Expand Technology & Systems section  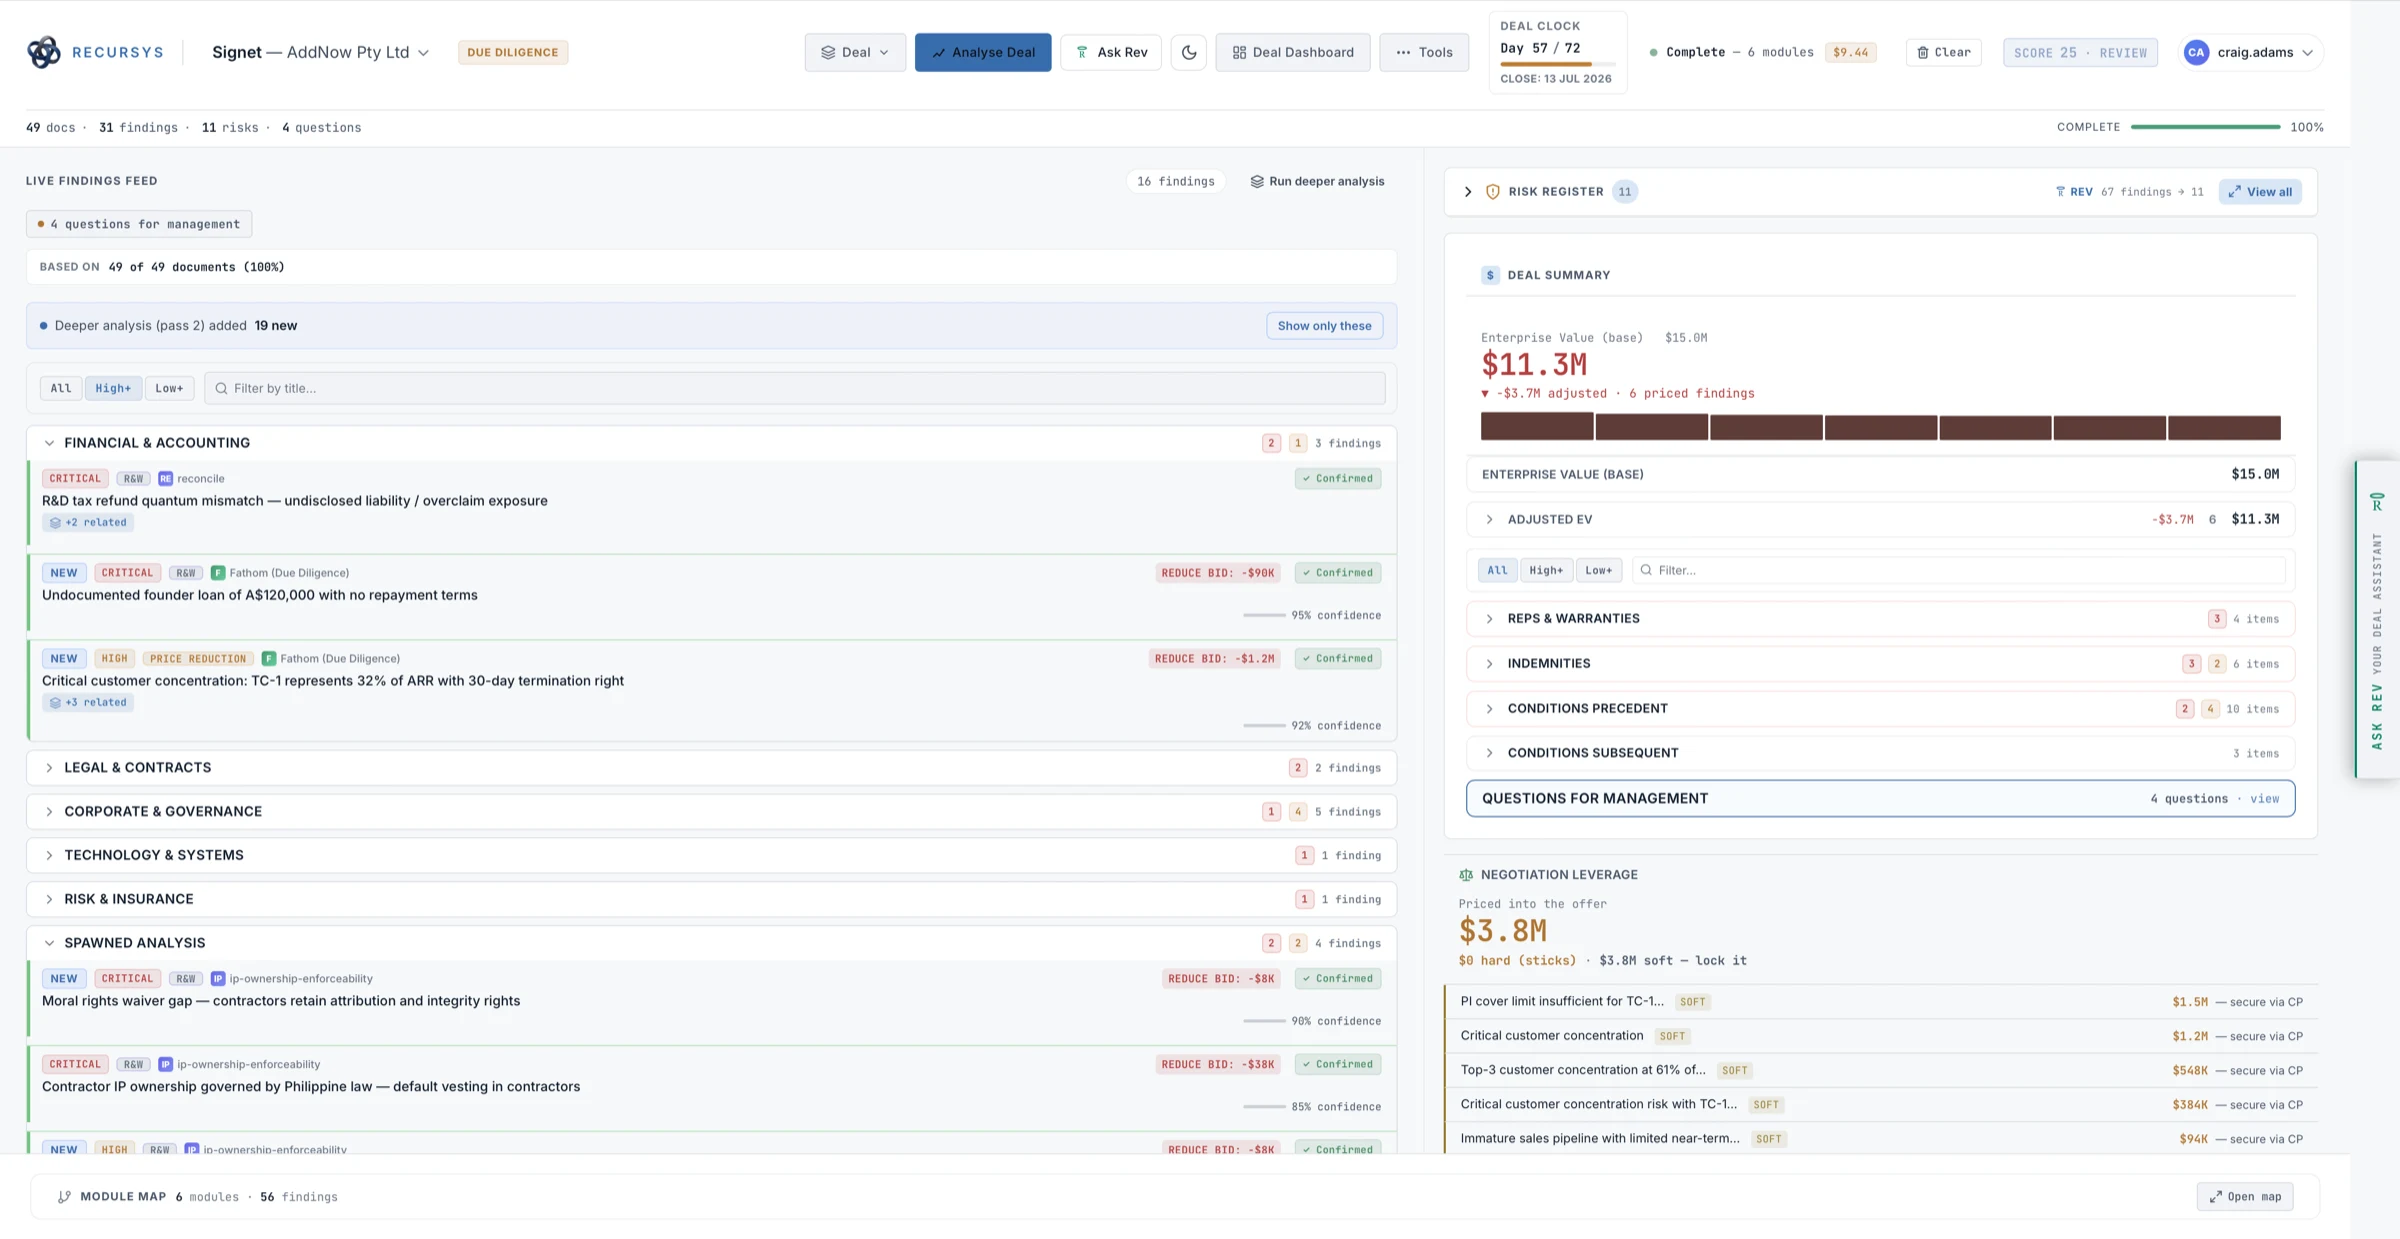click(x=49, y=856)
